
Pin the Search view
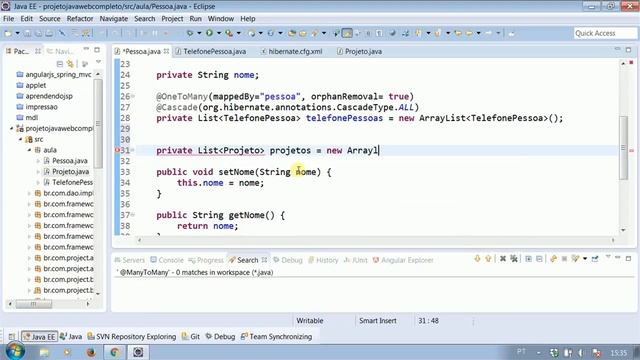[595, 259]
